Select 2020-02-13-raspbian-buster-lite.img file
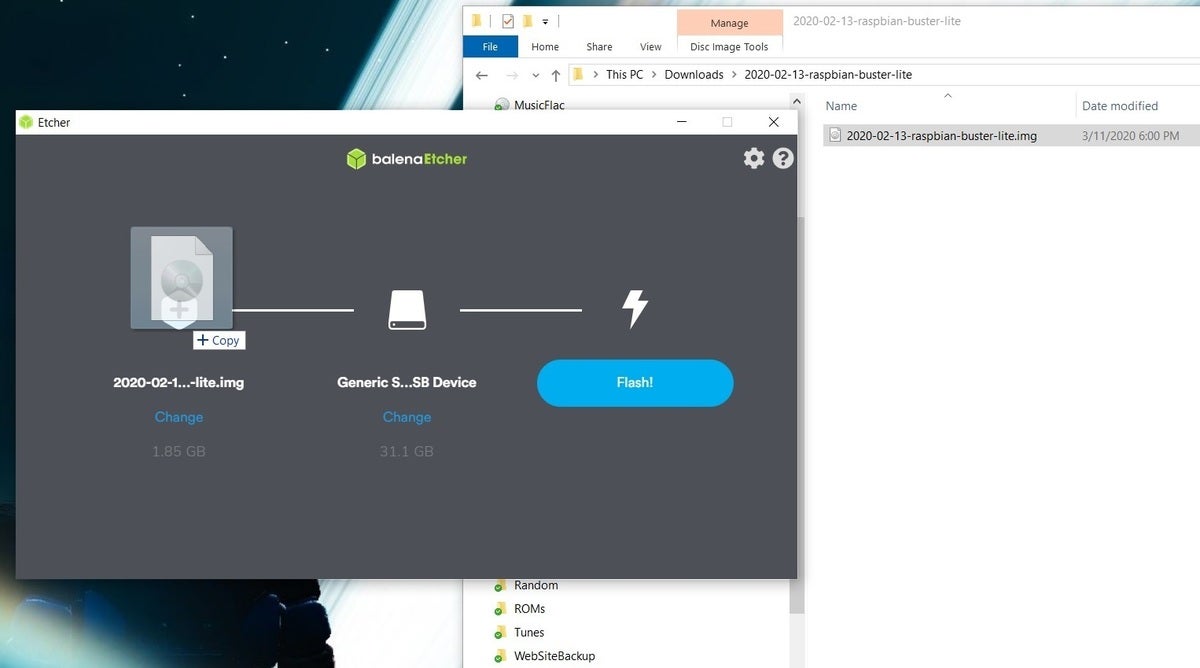Screen dimensions: 1200x668 (941, 135)
